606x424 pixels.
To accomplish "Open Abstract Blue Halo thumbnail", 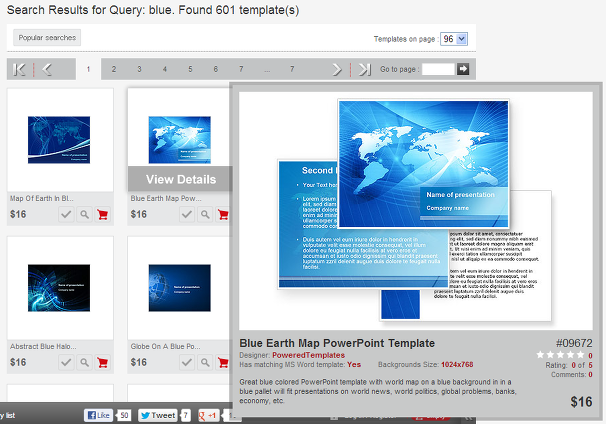I will click(x=59, y=288).
